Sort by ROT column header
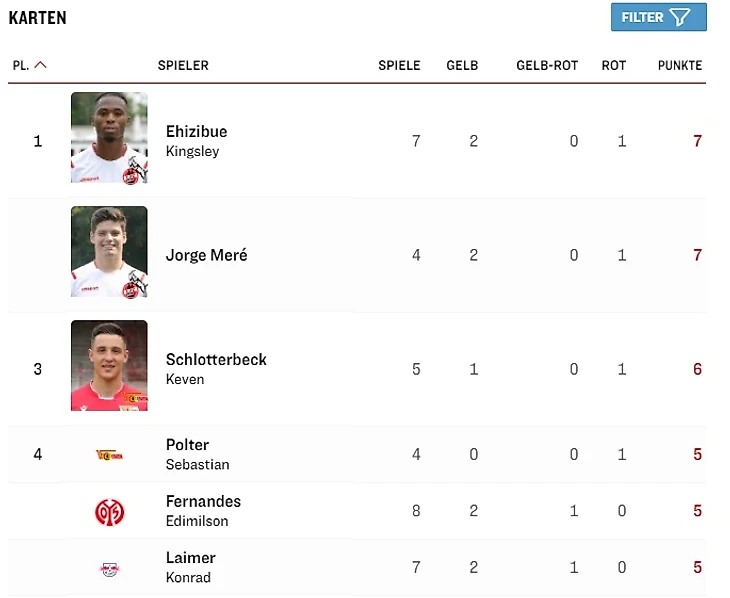Screen dimensions: 730x598 614,65
